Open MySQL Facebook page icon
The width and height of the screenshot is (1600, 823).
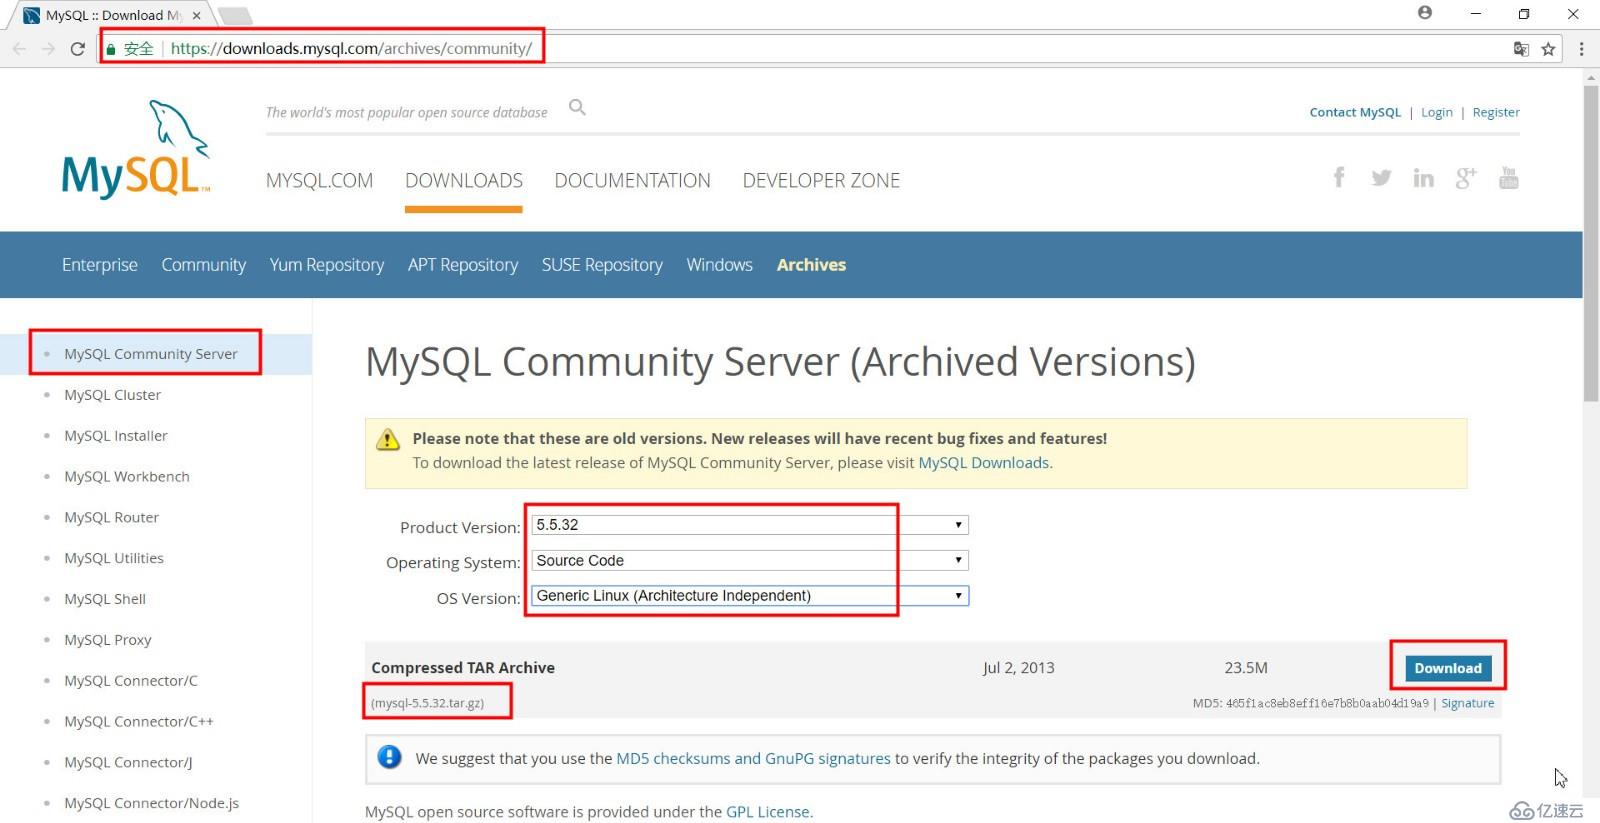point(1339,178)
